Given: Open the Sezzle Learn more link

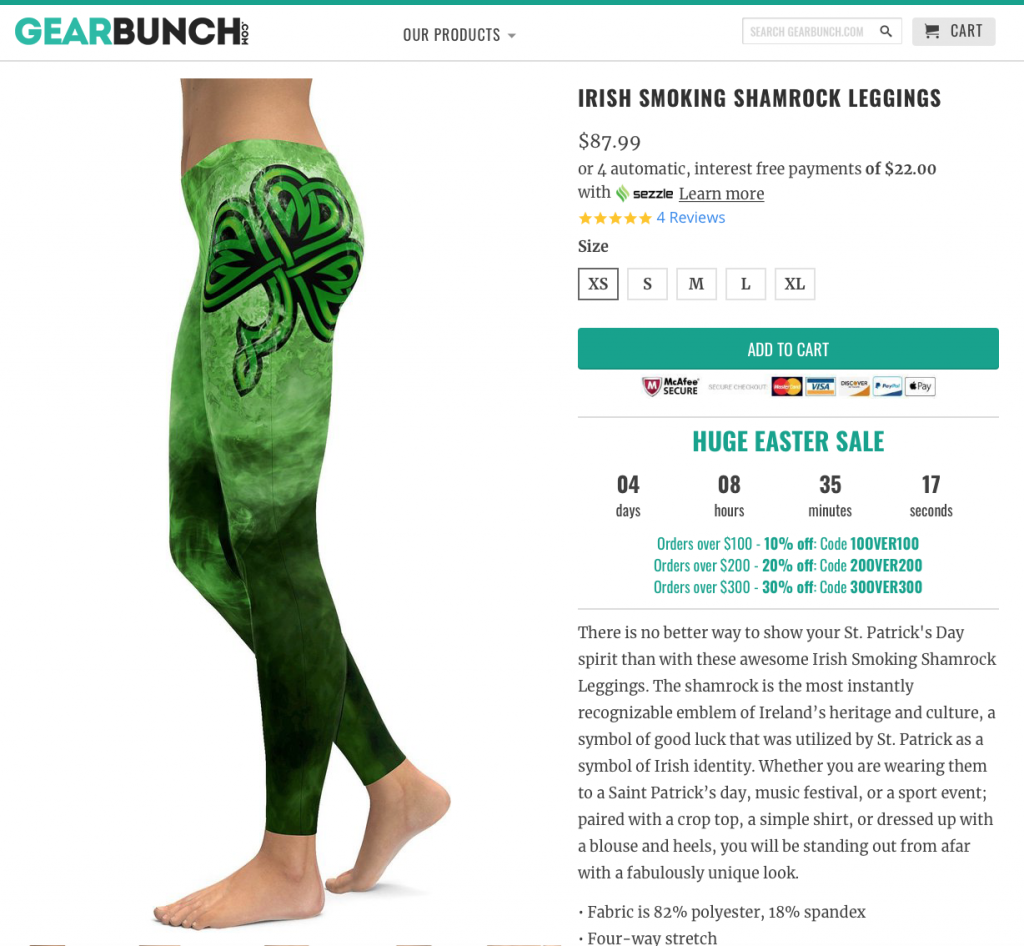Looking at the screenshot, I should tap(721, 194).
